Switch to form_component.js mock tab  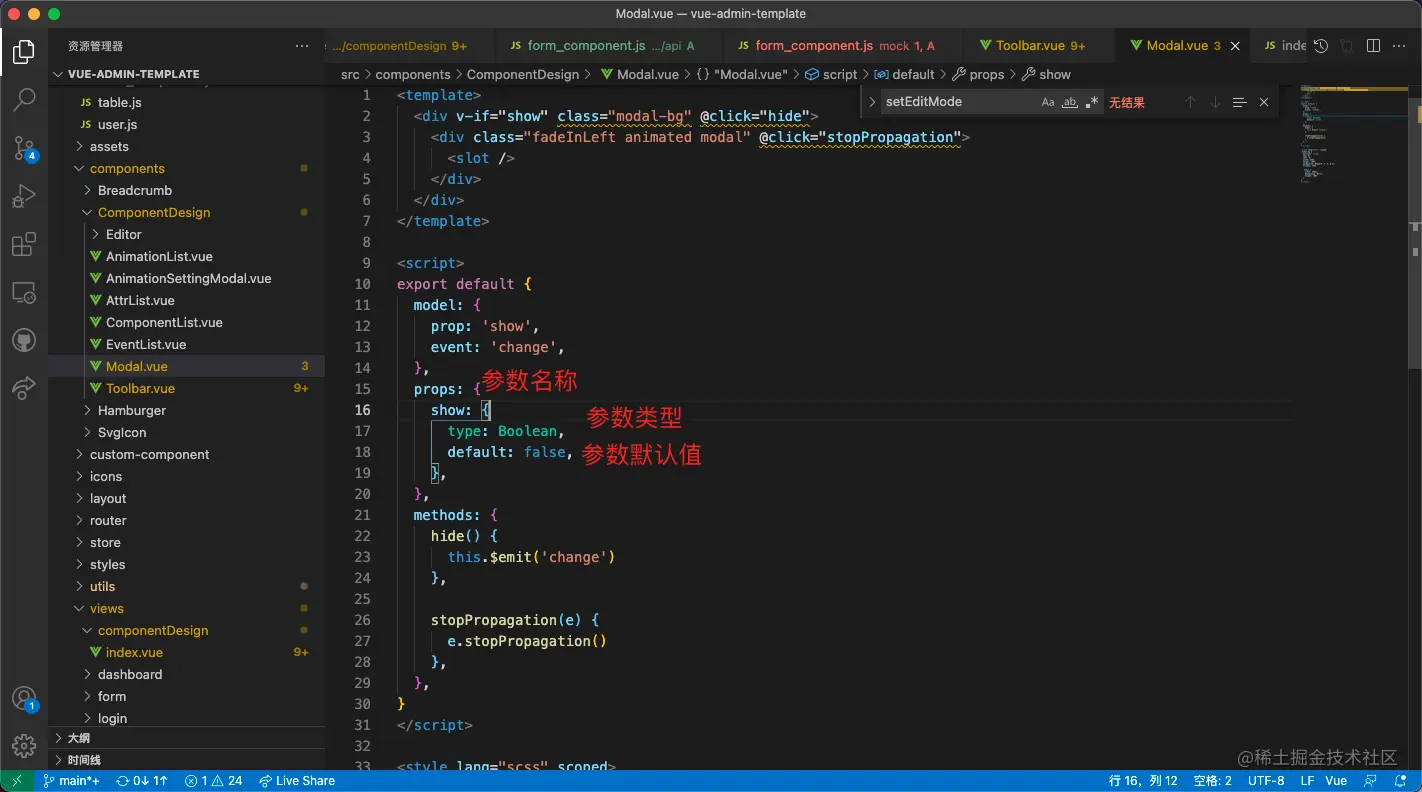tap(842, 46)
